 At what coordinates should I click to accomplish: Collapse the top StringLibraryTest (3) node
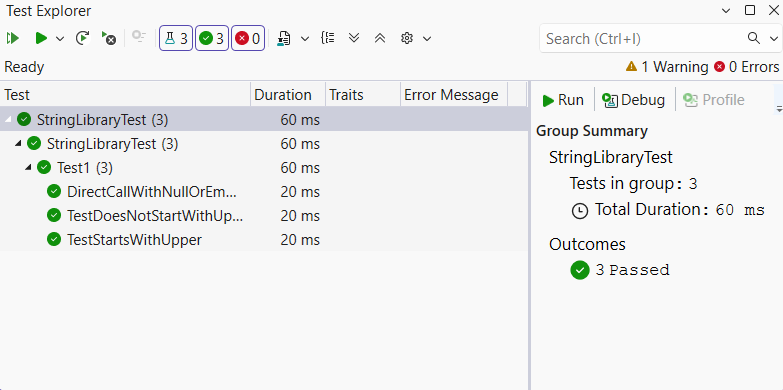pyautogui.click(x=8, y=120)
